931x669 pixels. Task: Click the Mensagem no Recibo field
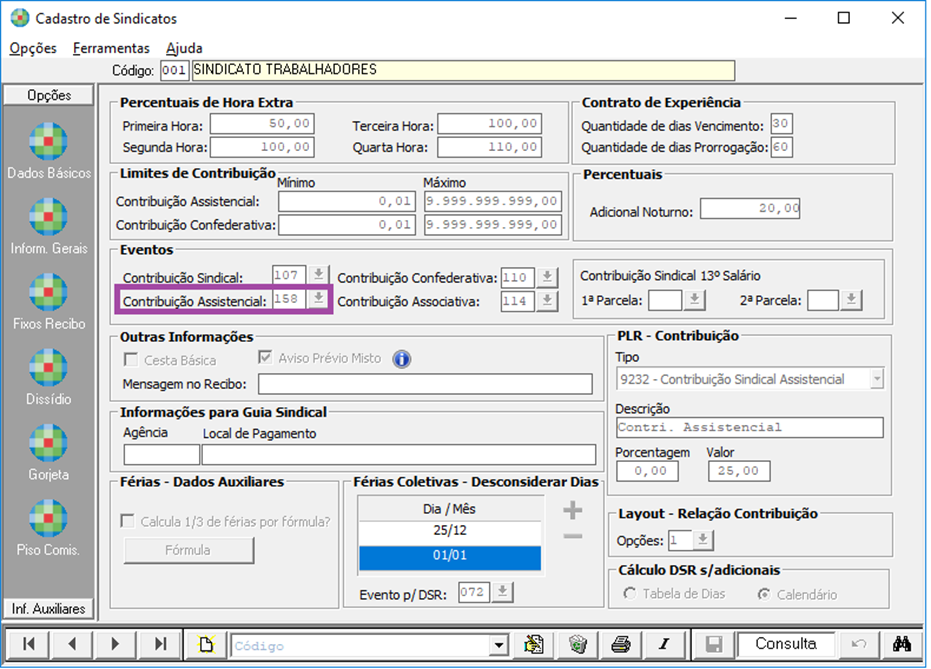[425, 384]
